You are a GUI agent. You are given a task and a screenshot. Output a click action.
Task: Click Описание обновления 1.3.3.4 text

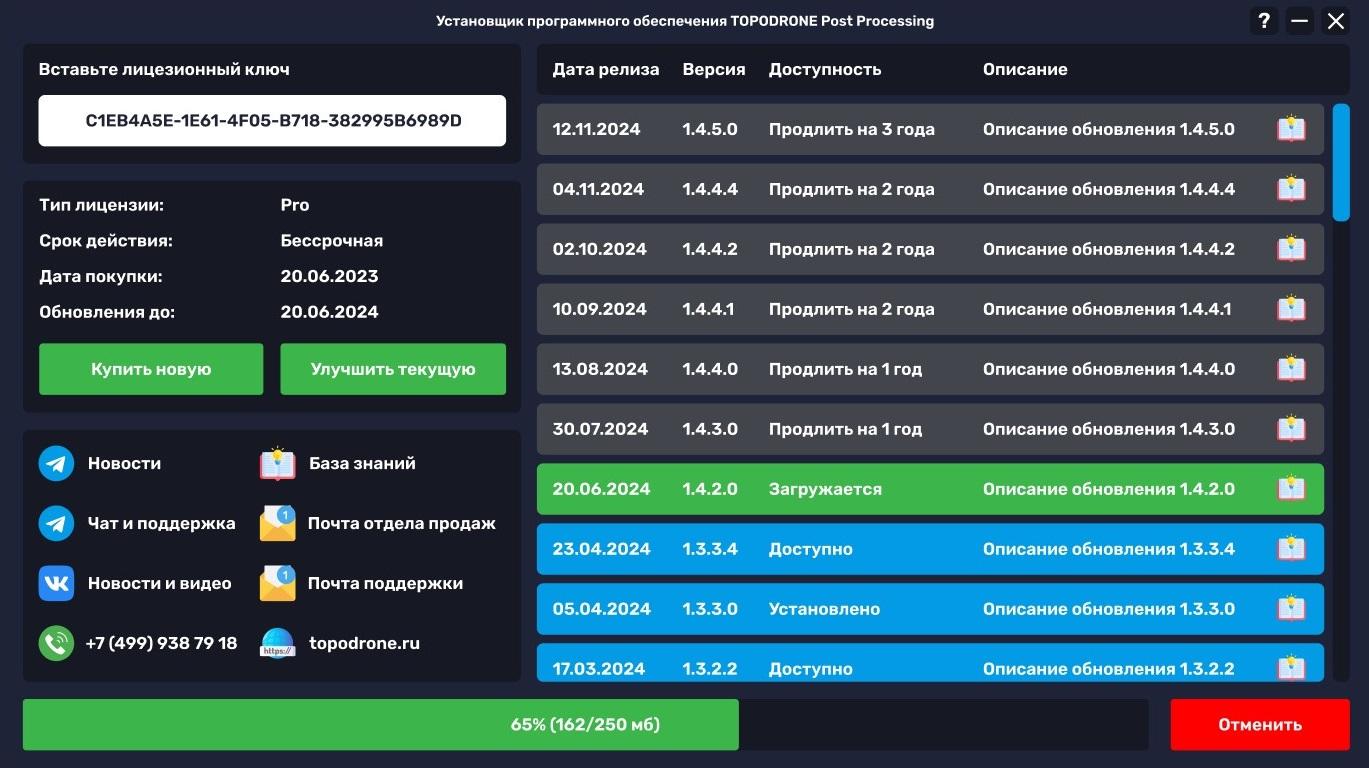[1108, 549]
